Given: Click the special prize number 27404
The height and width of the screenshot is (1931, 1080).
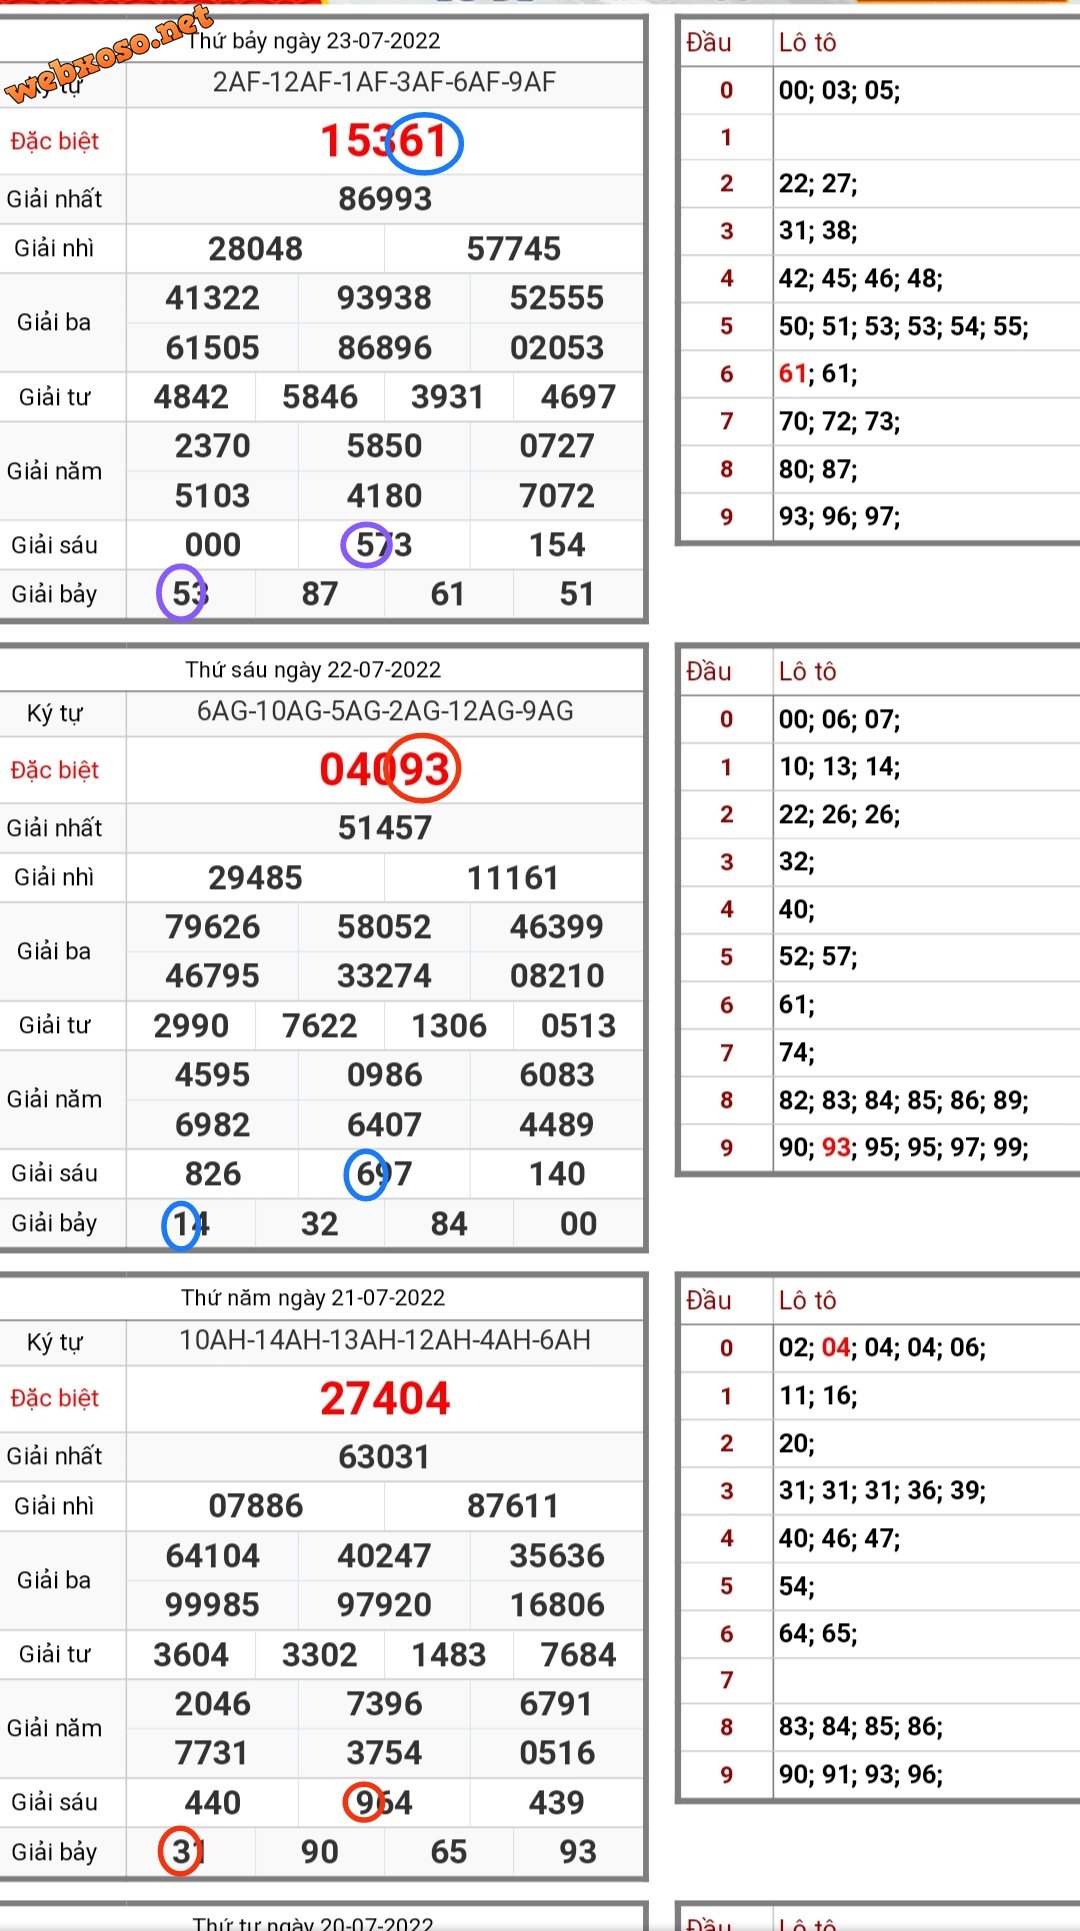Looking at the screenshot, I should point(384,1398).
